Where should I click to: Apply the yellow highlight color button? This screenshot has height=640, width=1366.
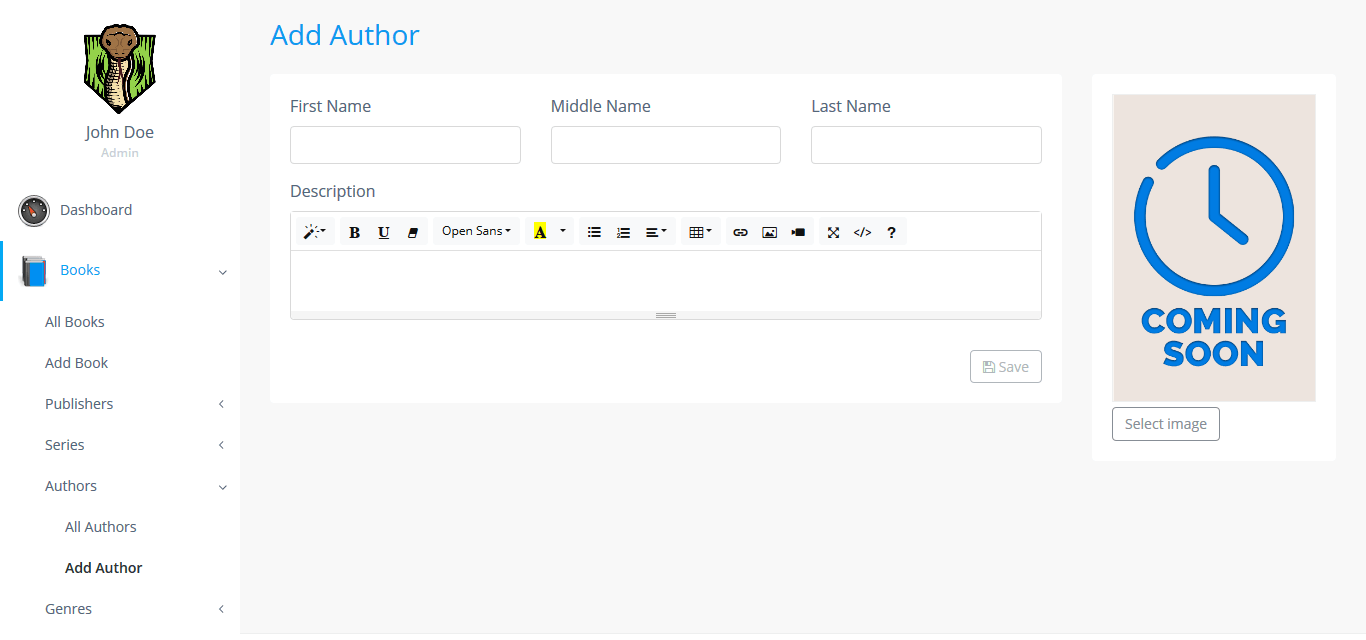540,232
